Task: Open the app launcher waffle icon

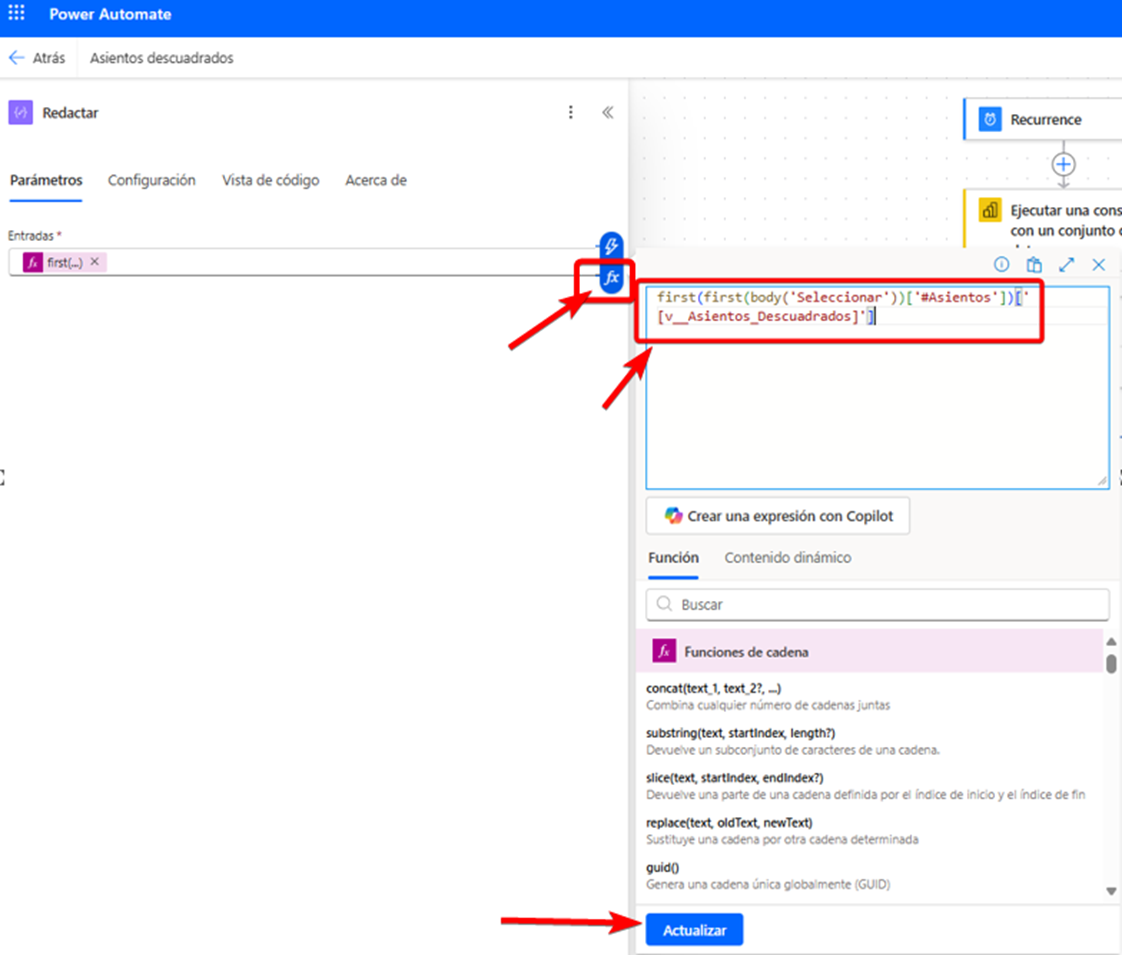Action: 16,15
